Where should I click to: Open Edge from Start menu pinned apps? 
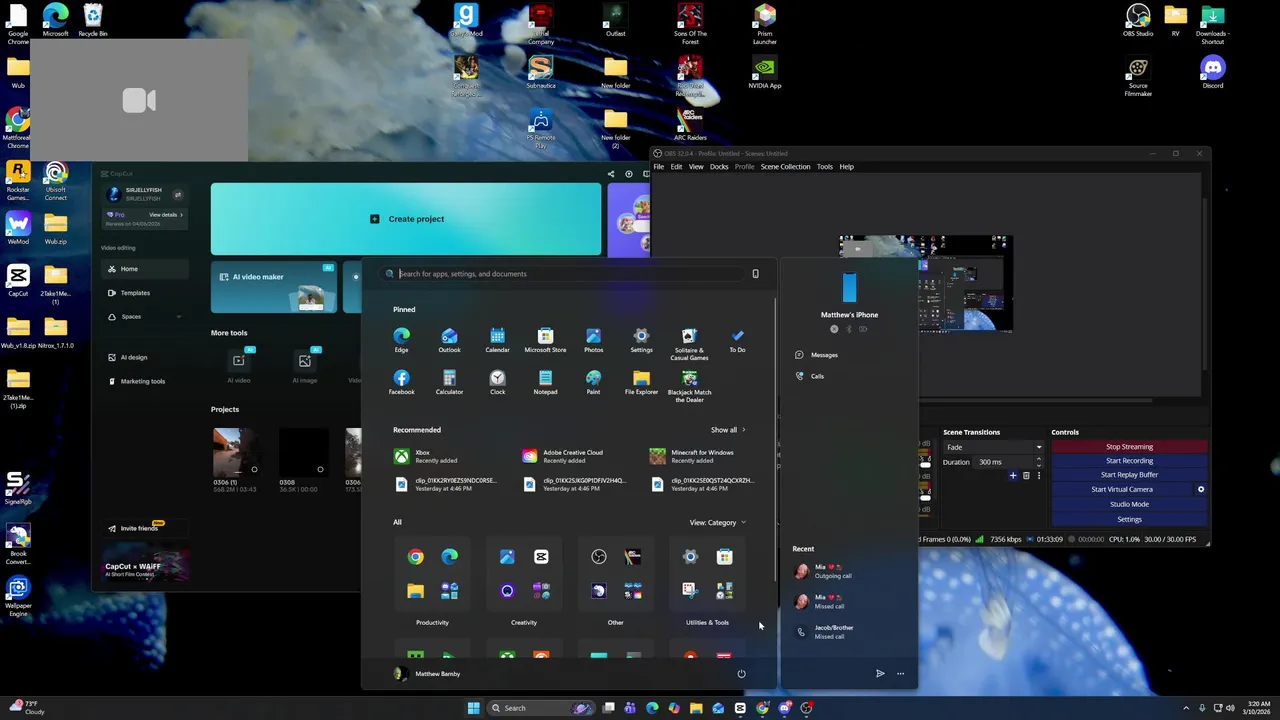tap(401, 340)
